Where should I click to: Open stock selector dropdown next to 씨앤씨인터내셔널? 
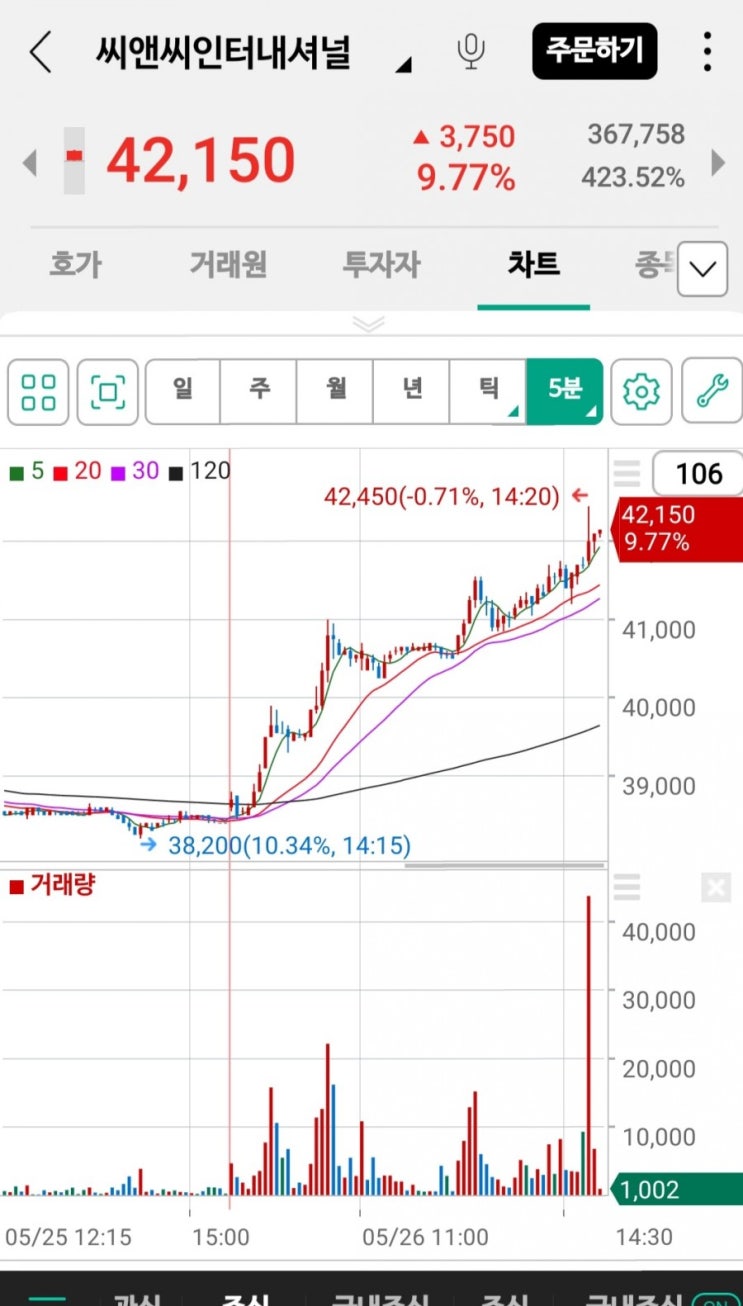(x=403, y=66)
